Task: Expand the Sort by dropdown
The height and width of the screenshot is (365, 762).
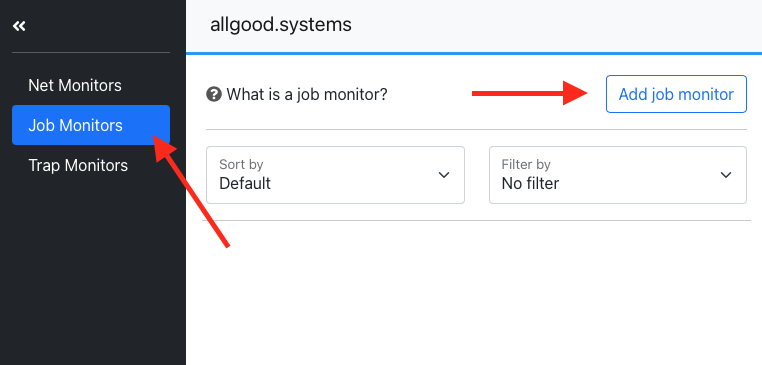Action: pyautogui.click(x=335, y=175)
